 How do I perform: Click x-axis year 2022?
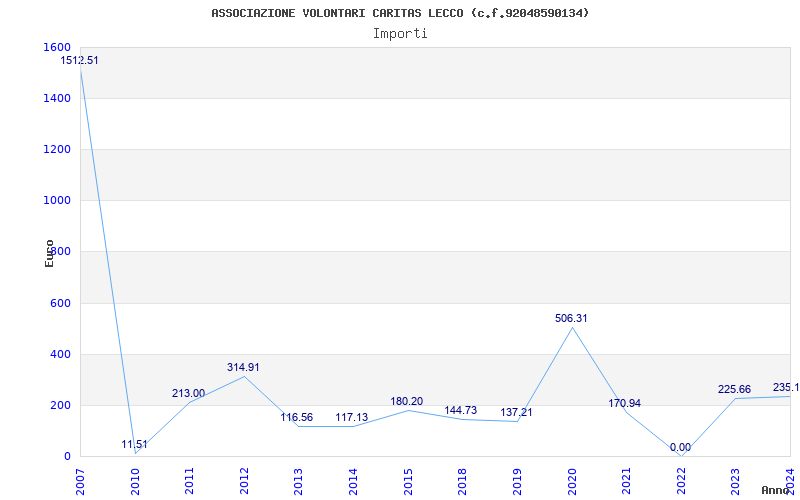pos(681,482)
